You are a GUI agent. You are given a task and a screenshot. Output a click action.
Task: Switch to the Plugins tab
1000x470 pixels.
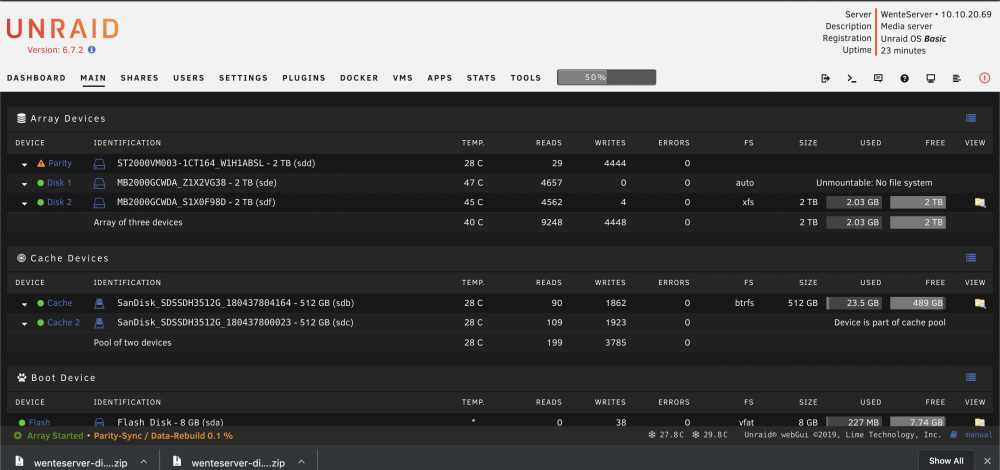(304, 78)
